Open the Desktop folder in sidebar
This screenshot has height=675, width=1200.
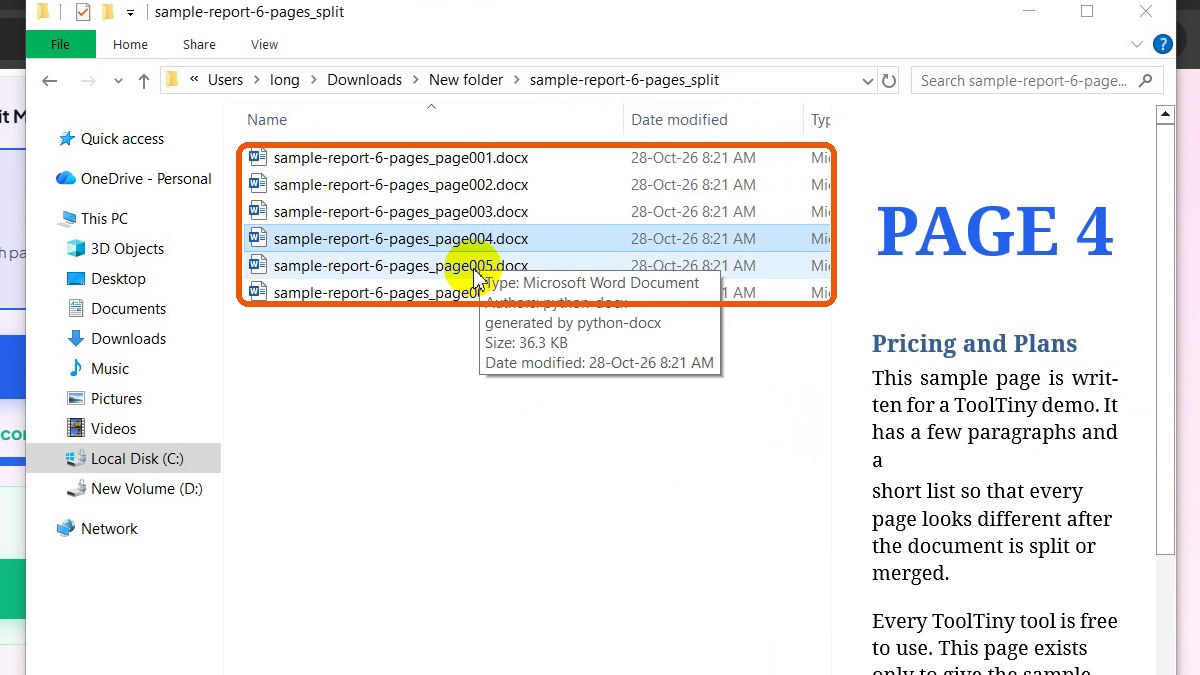point(118,279)
